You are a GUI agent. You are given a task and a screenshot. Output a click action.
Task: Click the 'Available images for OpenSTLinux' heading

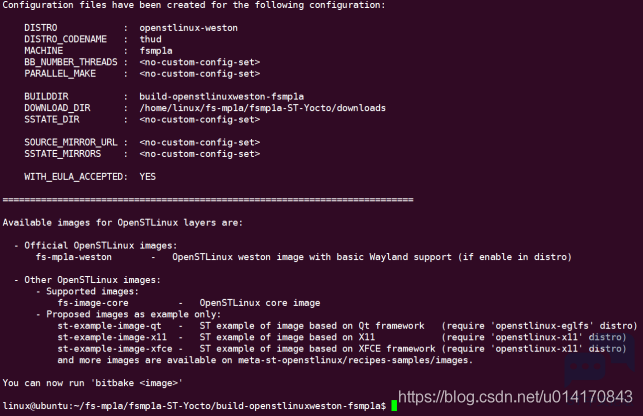pos(123,223)
